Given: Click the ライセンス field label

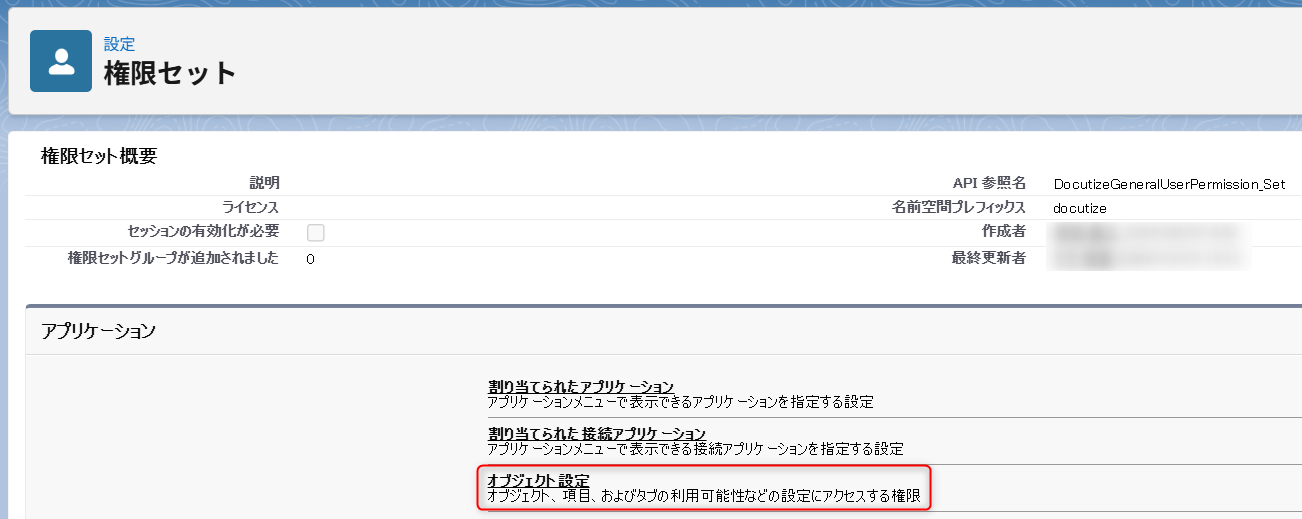Looking at the screenshot, I should coord(250,207).
